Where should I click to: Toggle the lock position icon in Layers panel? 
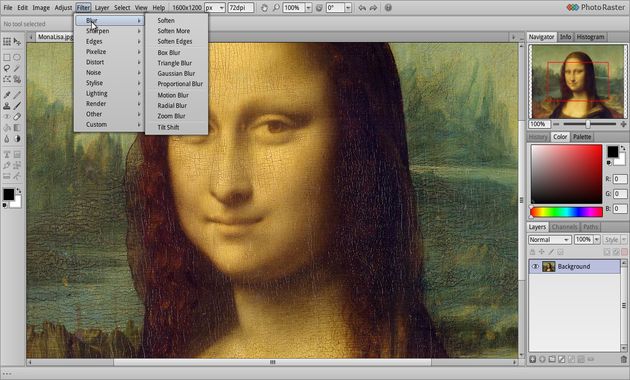coord(542,252)
